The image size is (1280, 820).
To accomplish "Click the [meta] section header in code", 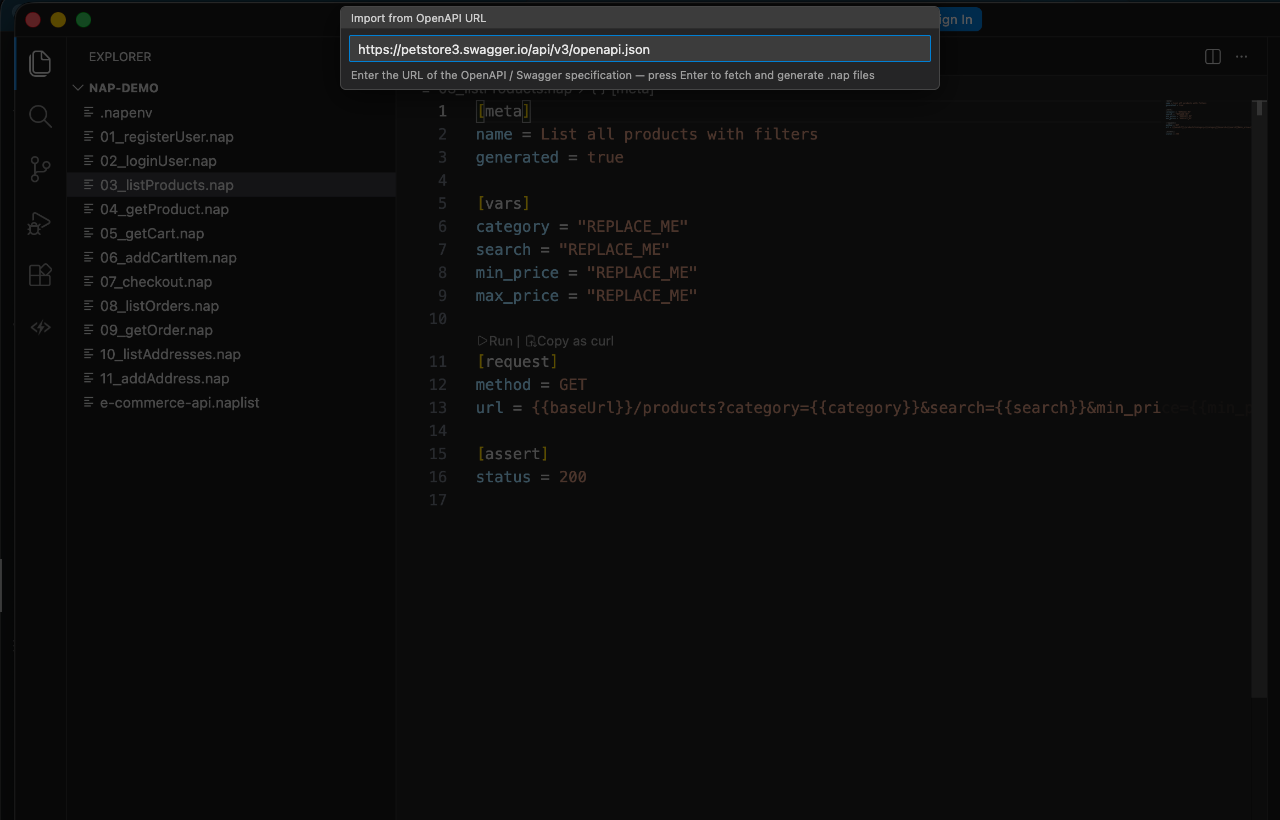I will coord(504,111).
